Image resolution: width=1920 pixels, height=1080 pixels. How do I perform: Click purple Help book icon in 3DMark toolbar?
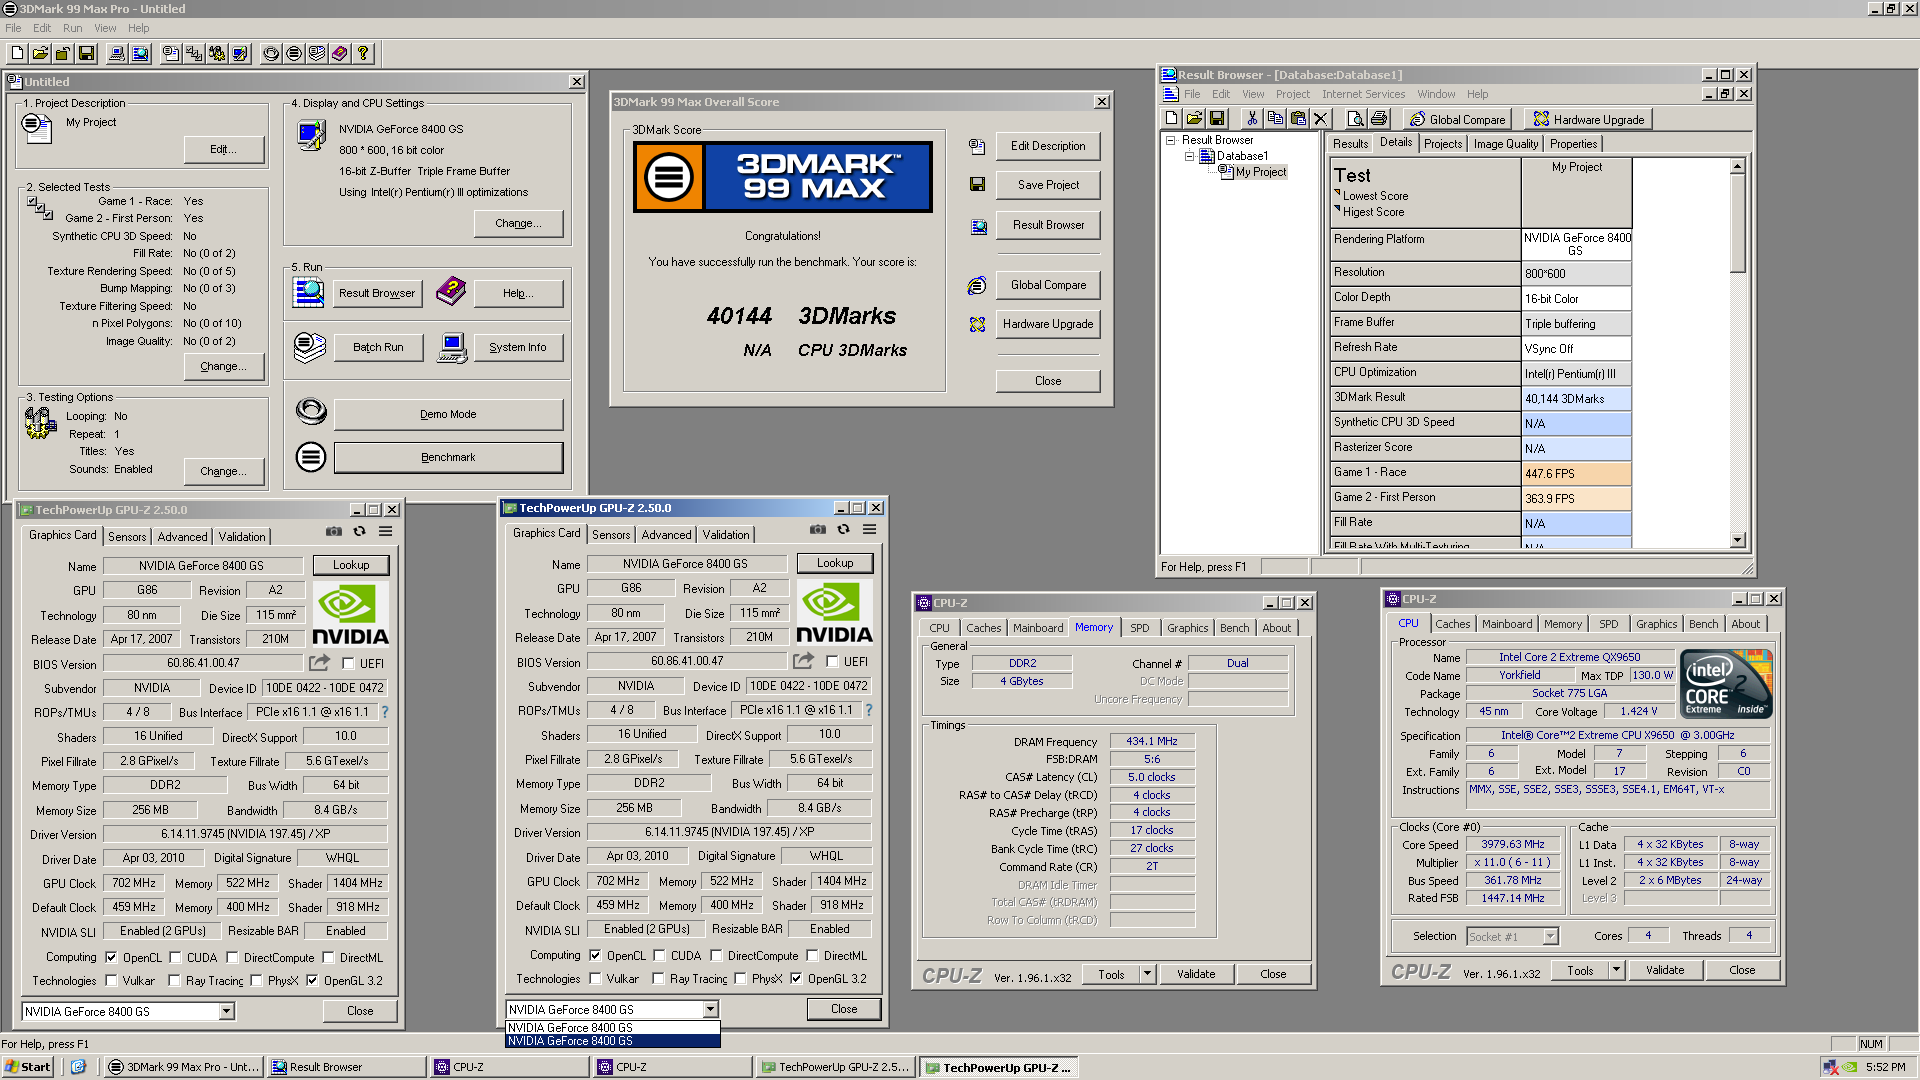340,53
